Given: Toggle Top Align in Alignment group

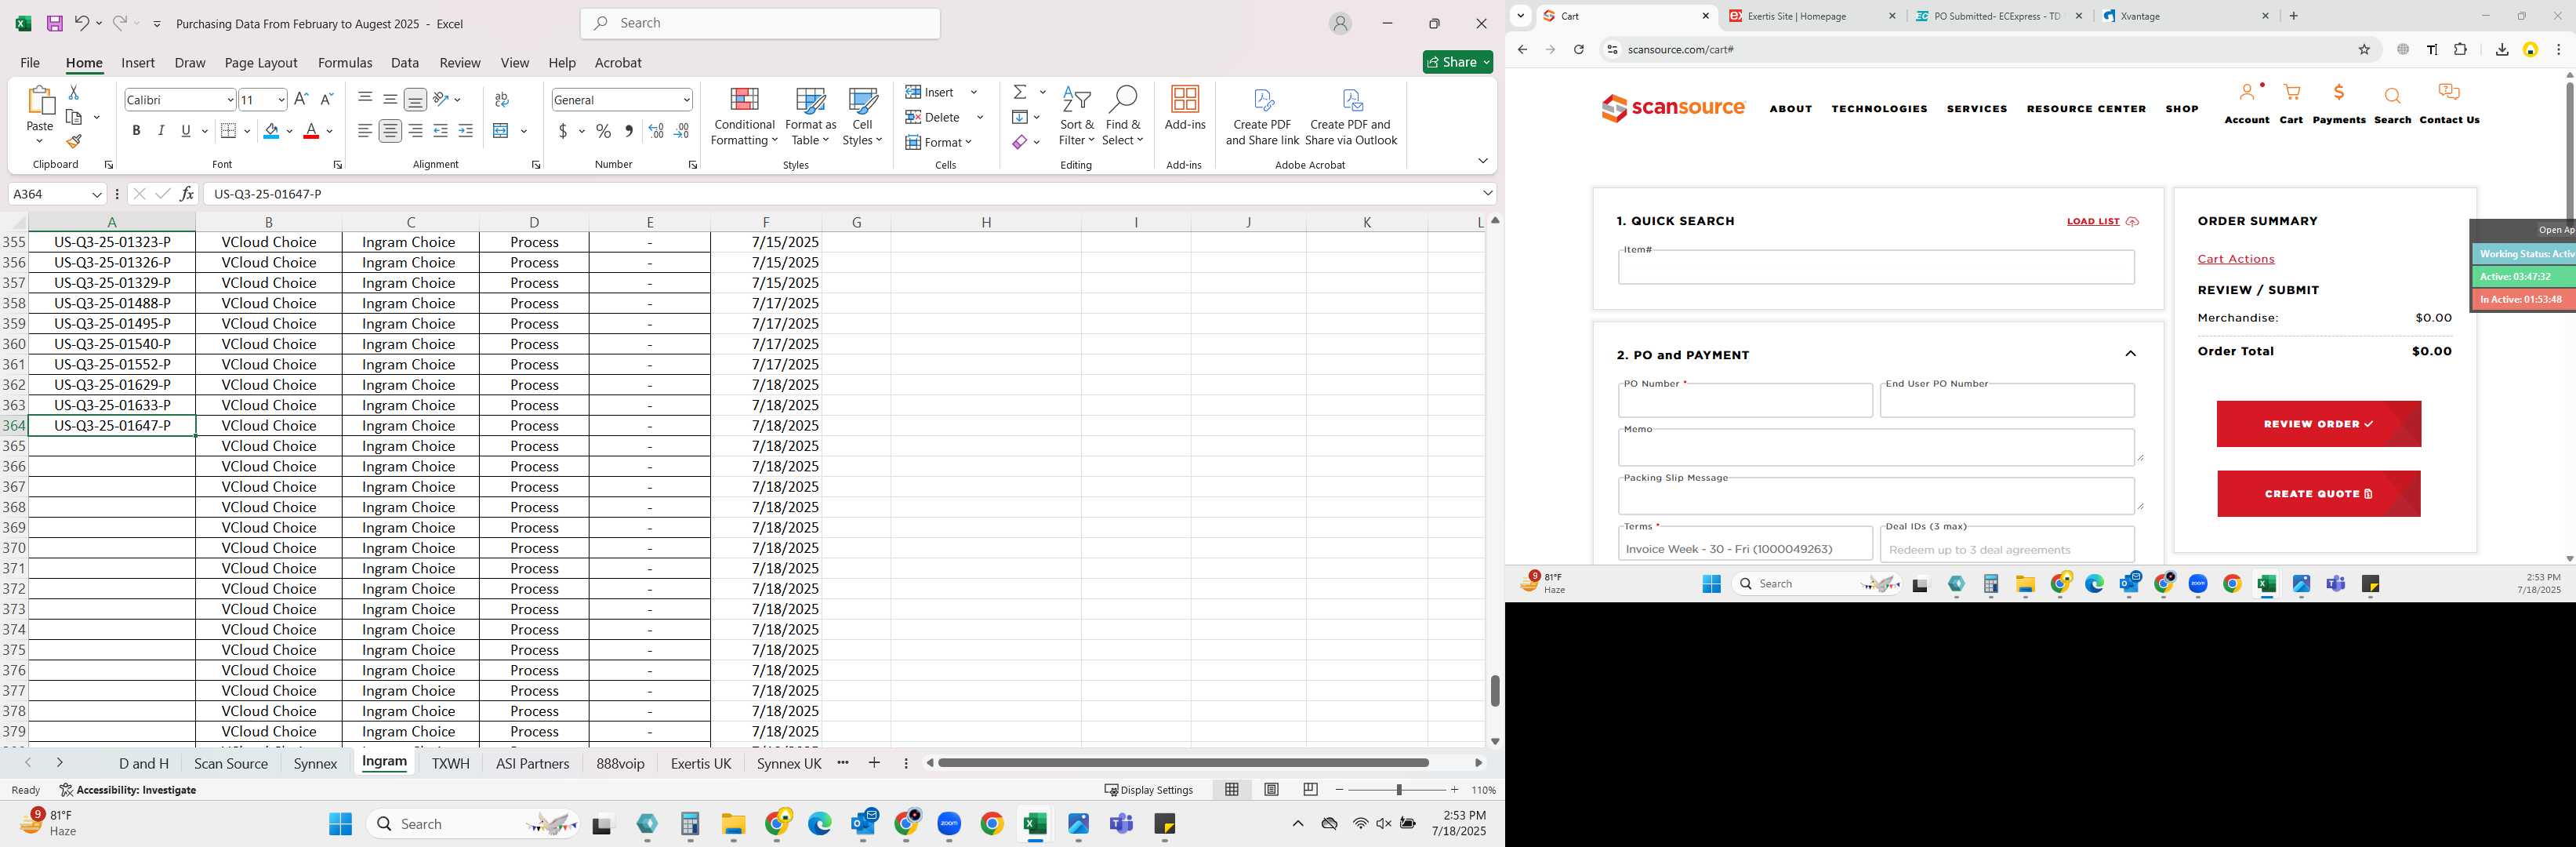Looking at the screenshot, I should [x=365, y=99].
